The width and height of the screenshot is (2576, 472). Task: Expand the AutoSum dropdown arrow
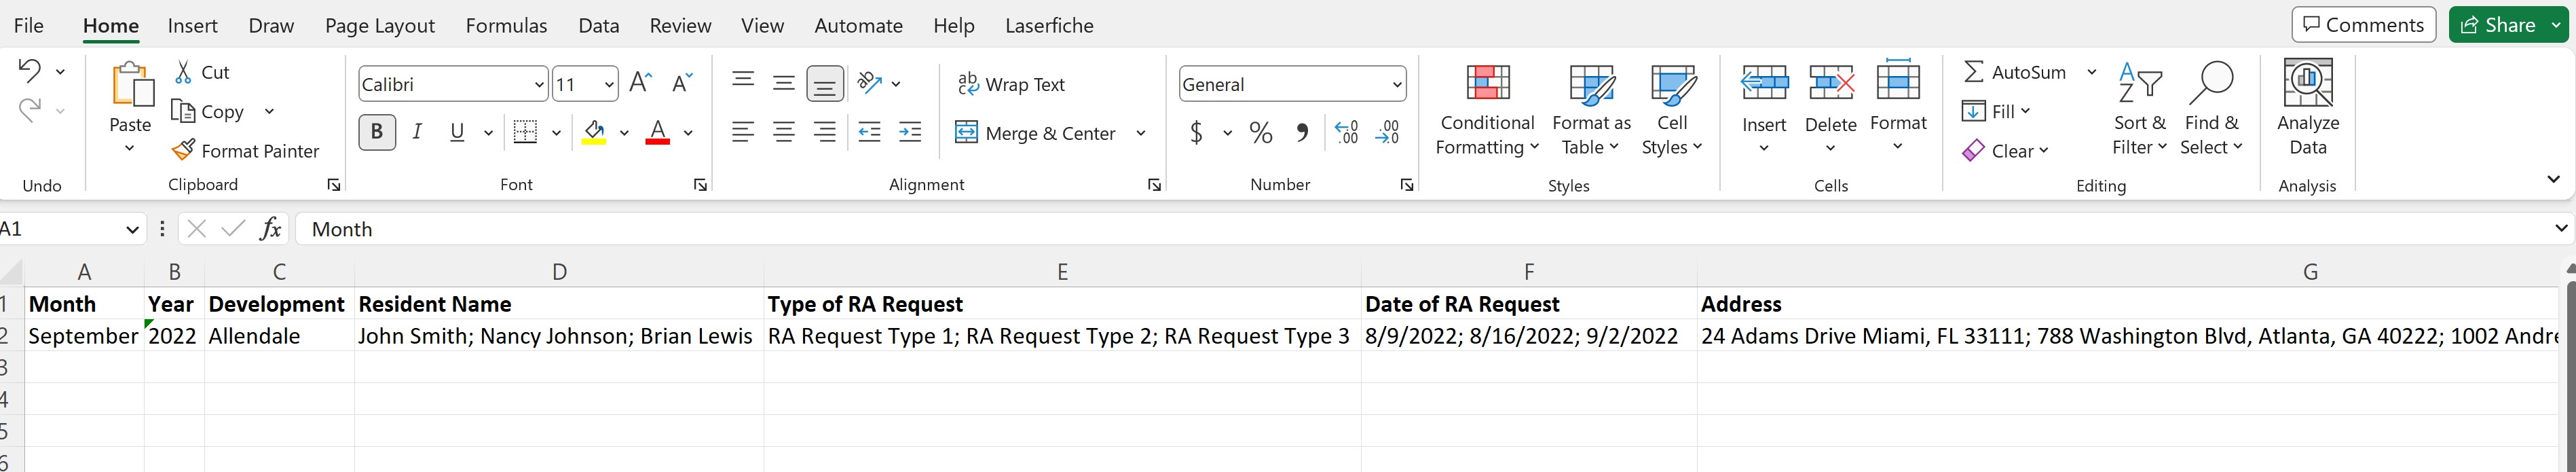pos(2091,72)
